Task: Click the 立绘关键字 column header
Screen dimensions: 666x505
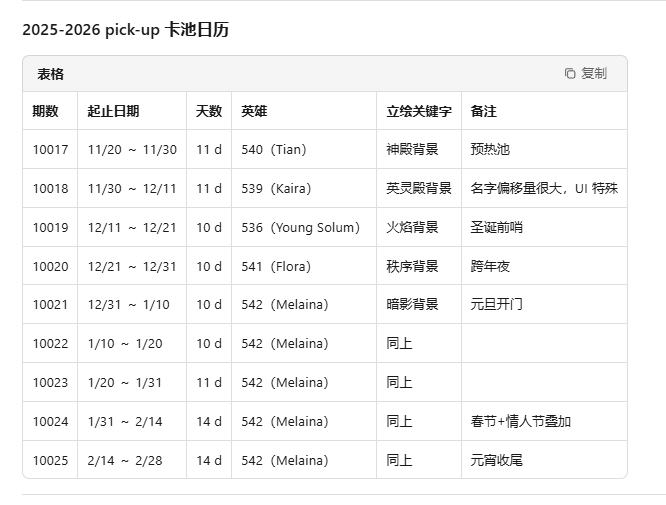Action: click(419, 111)
